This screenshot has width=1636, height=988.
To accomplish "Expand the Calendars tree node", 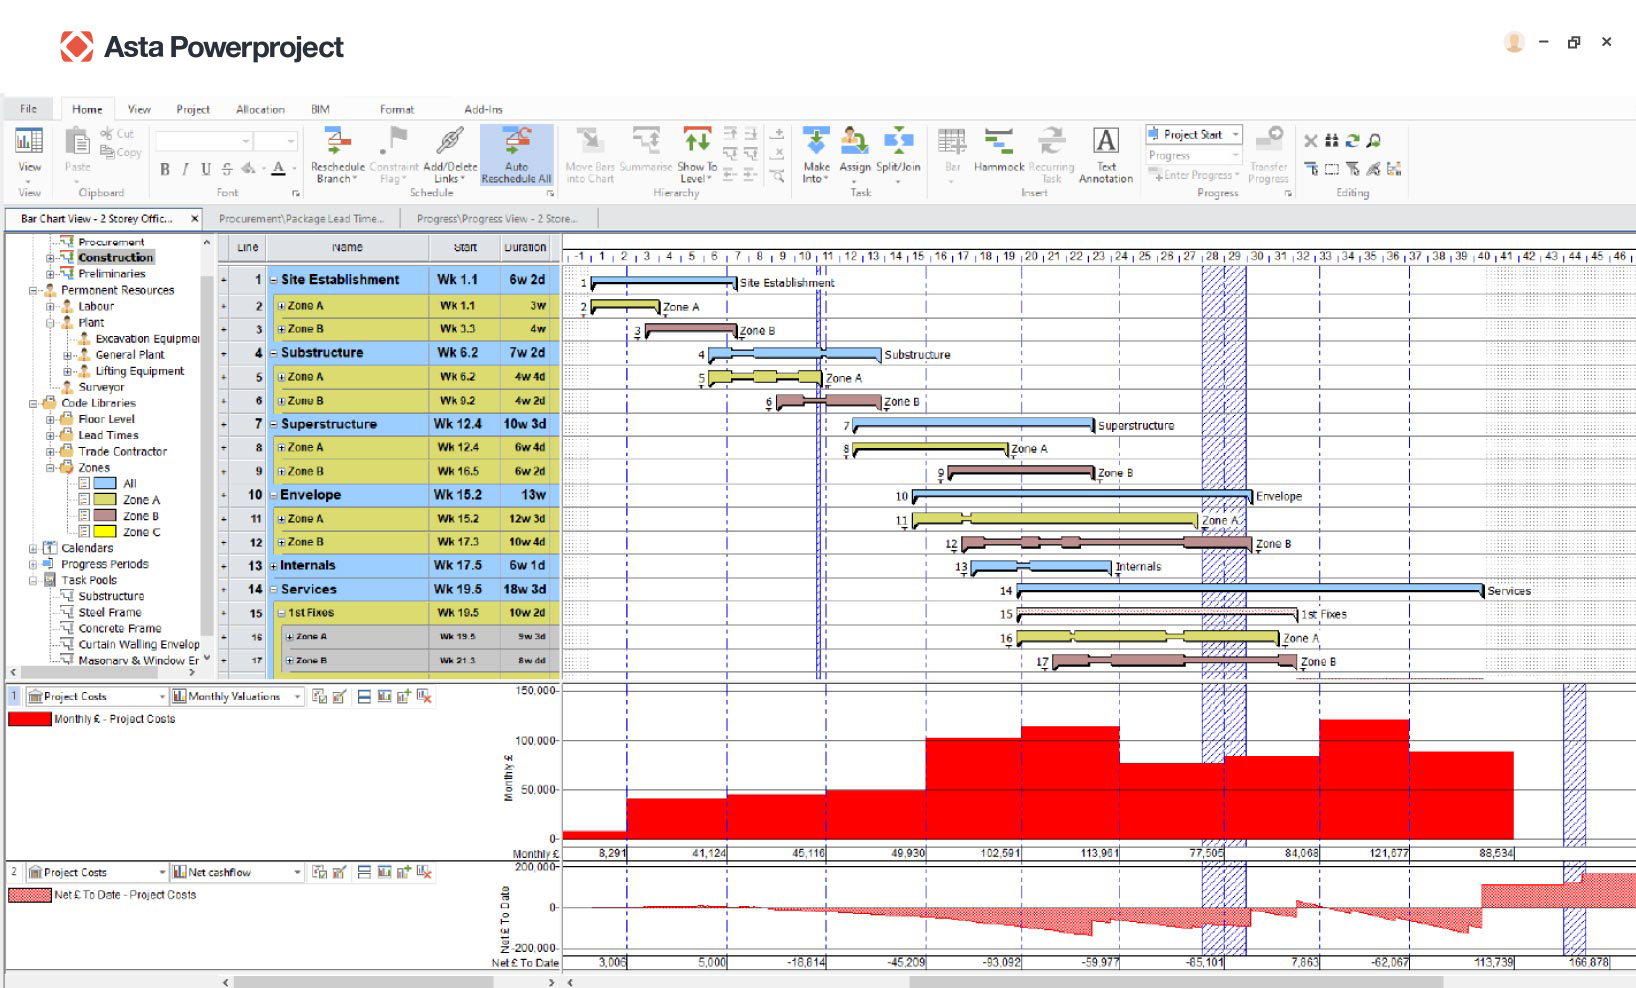I will pos(33,549).
